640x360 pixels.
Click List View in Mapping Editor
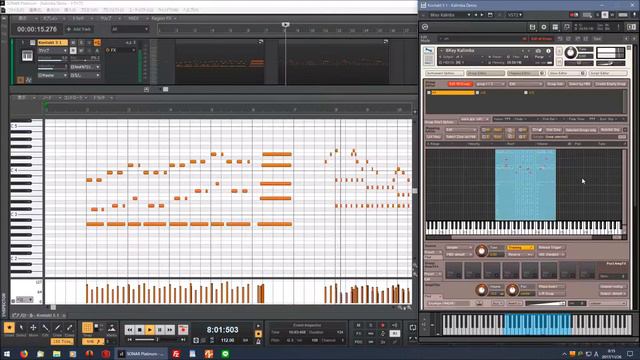pos(434,137)
